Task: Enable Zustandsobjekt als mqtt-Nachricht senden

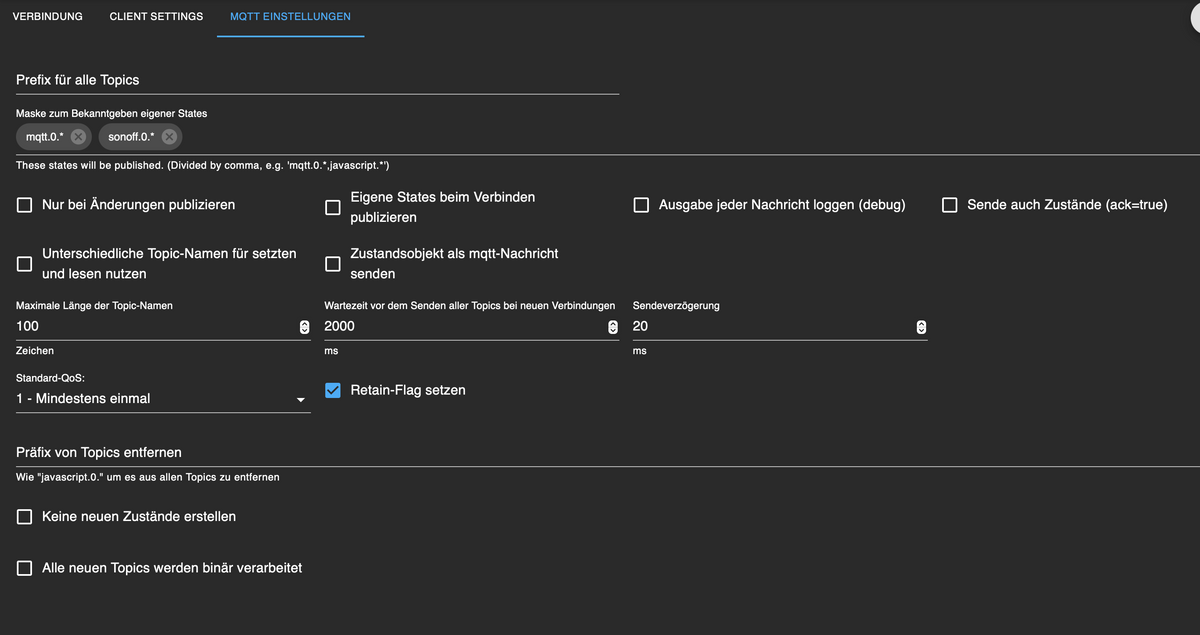Action: click(333, 264)
